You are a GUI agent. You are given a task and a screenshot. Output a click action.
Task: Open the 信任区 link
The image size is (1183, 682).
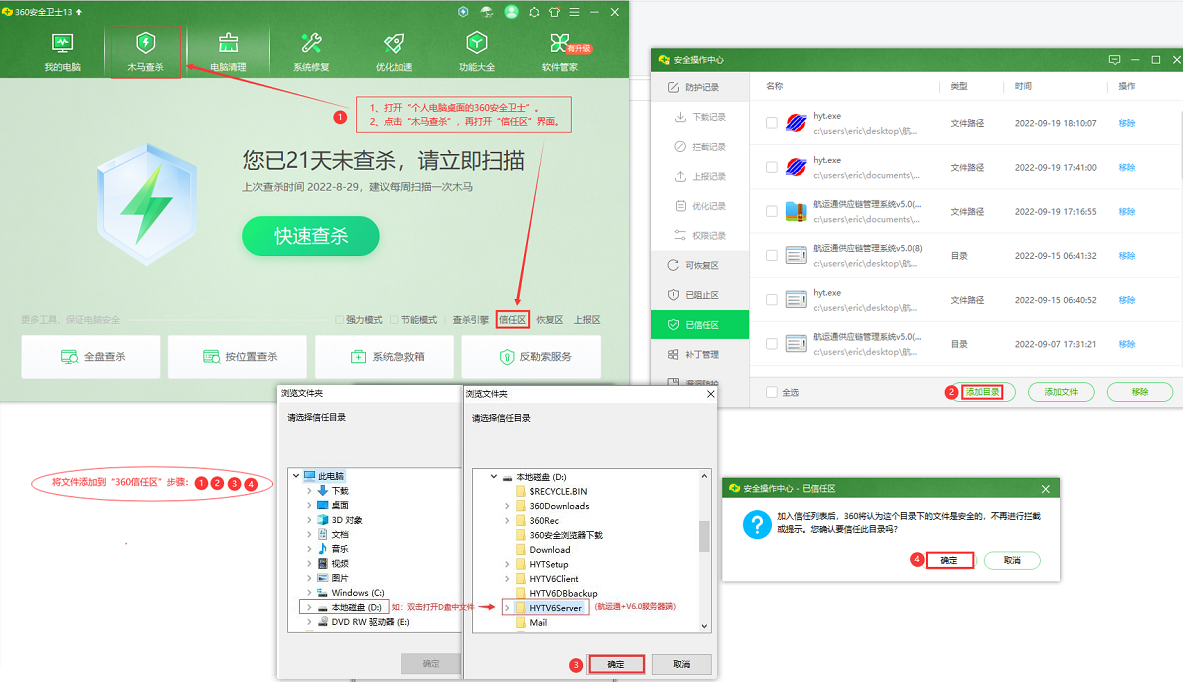513,320
